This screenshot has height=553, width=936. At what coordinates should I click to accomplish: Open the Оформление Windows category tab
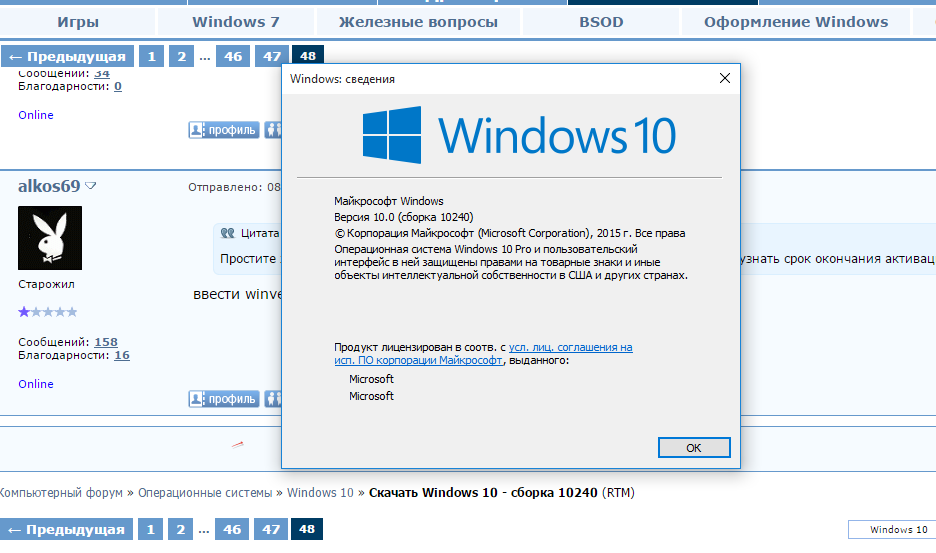click(x=796, y=22)
